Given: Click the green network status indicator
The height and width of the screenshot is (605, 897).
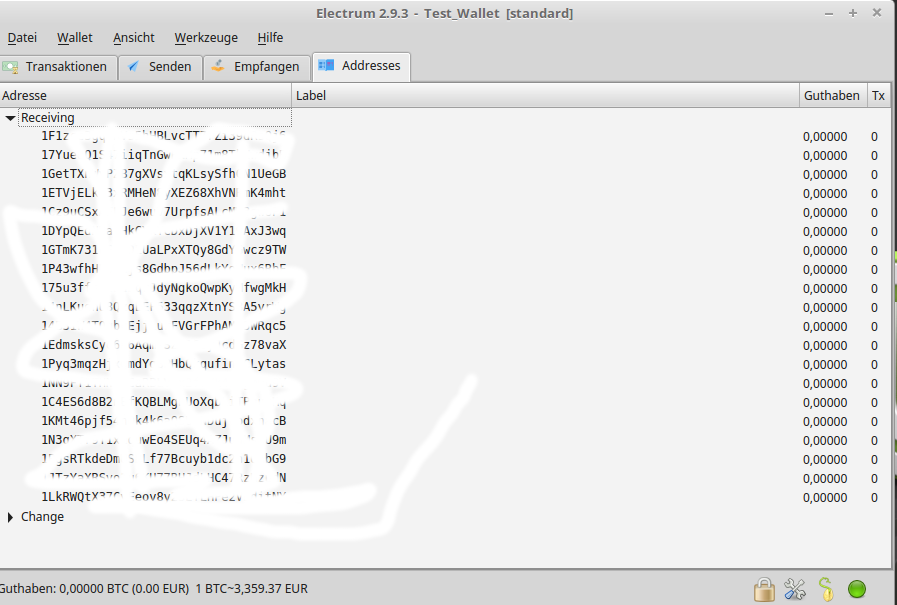Looking at the screenshot, I should point(857,589).
